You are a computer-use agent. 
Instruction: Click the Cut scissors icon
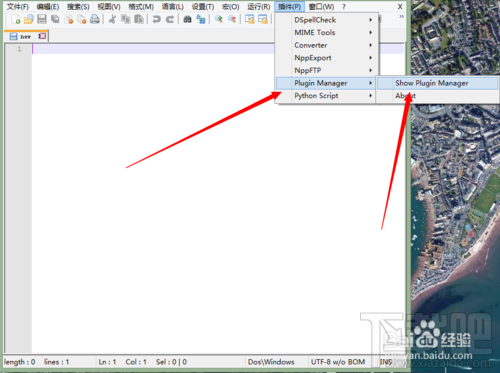112,19
